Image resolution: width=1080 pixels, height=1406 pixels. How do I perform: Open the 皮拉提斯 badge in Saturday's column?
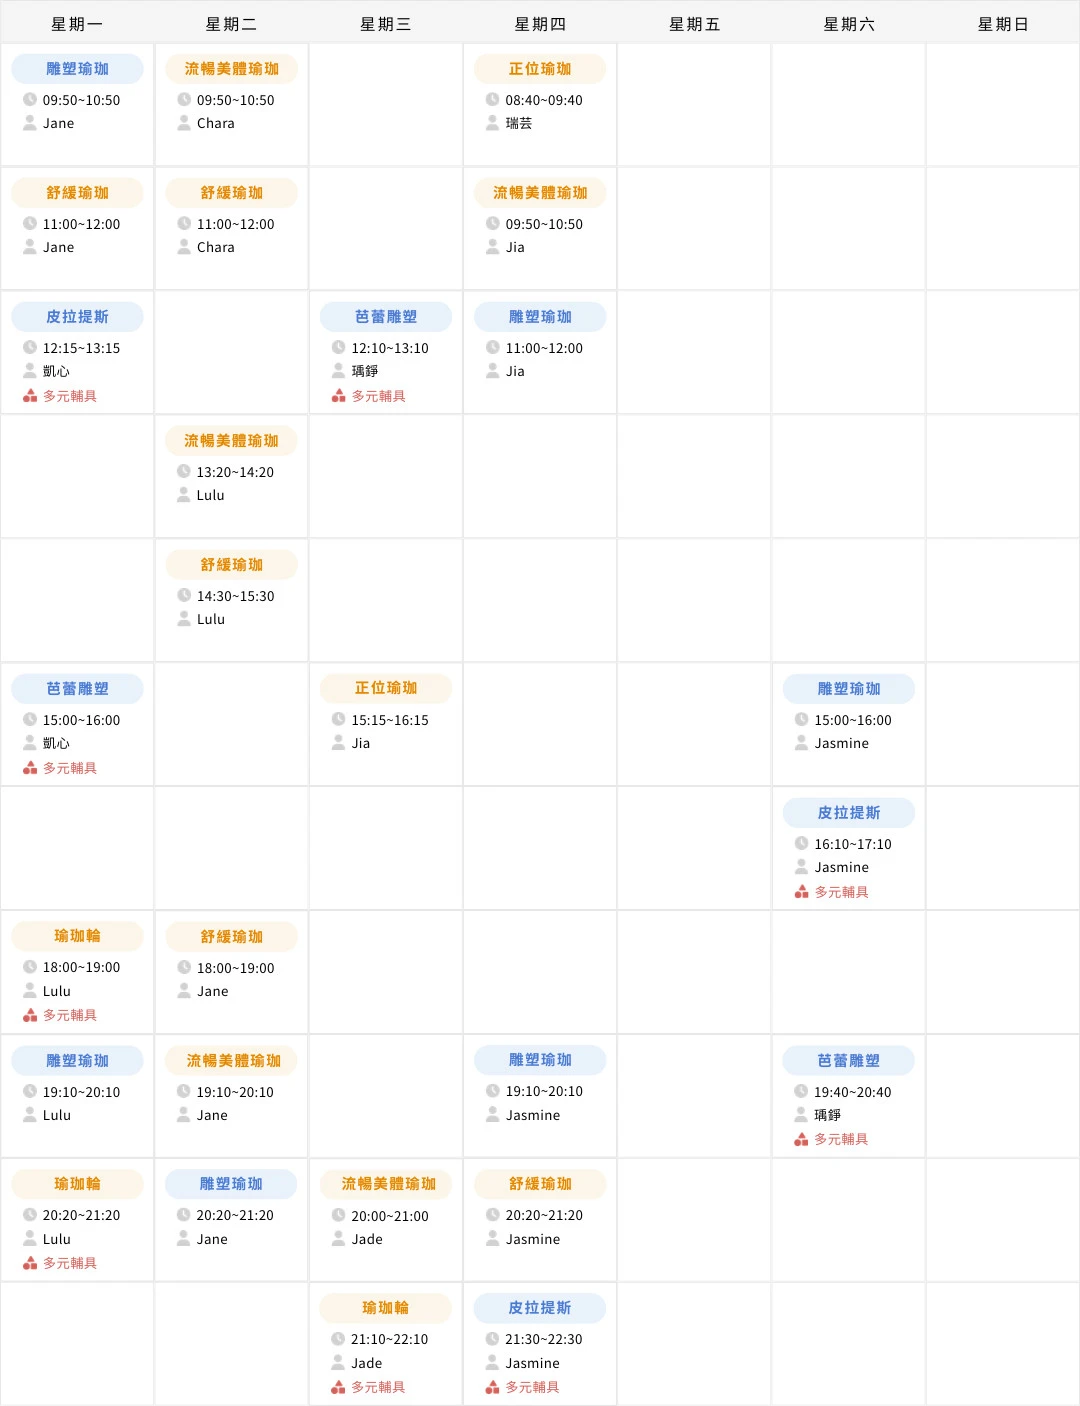coord(848,812)
